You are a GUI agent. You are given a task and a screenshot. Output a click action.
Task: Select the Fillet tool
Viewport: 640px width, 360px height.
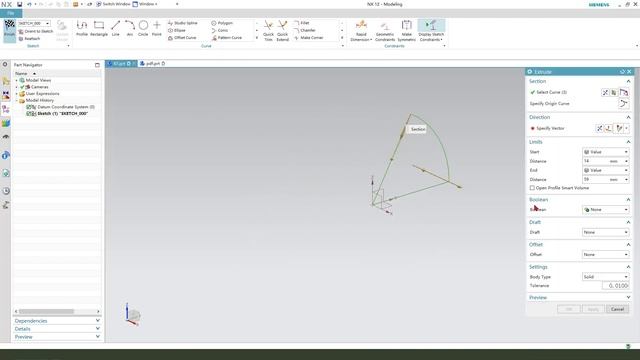coord(302,23)
